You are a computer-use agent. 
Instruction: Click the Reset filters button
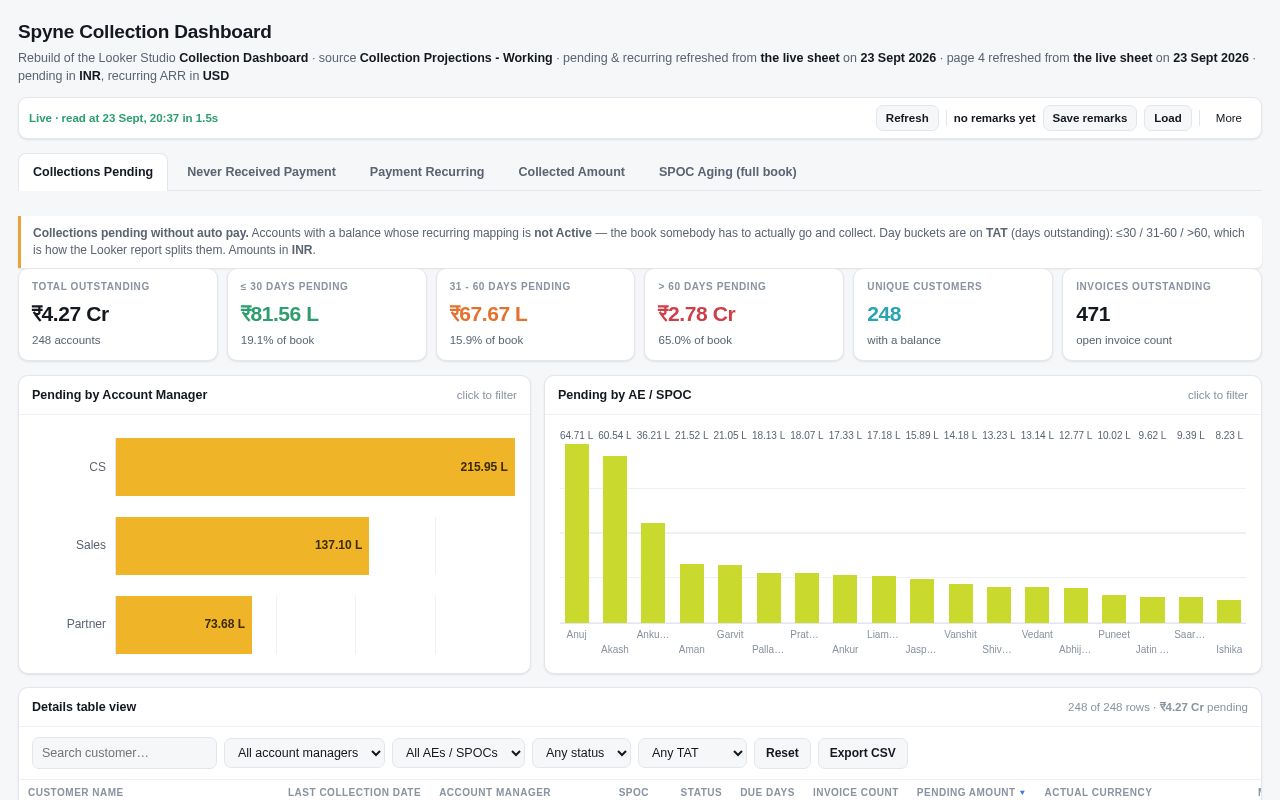(x=782, y=753)
